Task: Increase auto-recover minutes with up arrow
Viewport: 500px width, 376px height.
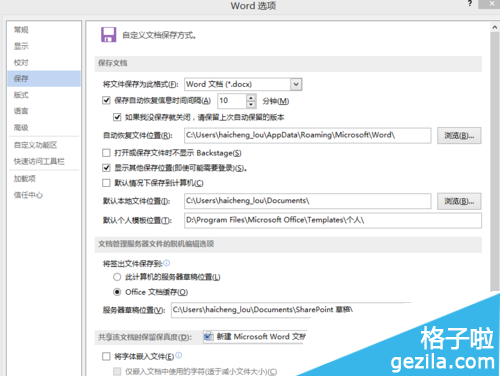Action: (251, 97)
